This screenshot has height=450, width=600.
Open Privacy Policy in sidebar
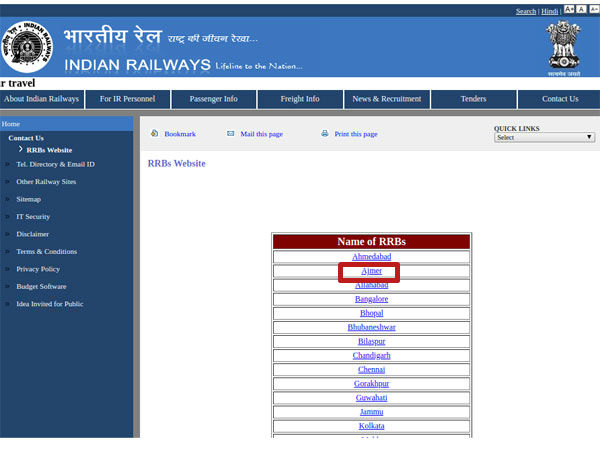tap(38, 269)
